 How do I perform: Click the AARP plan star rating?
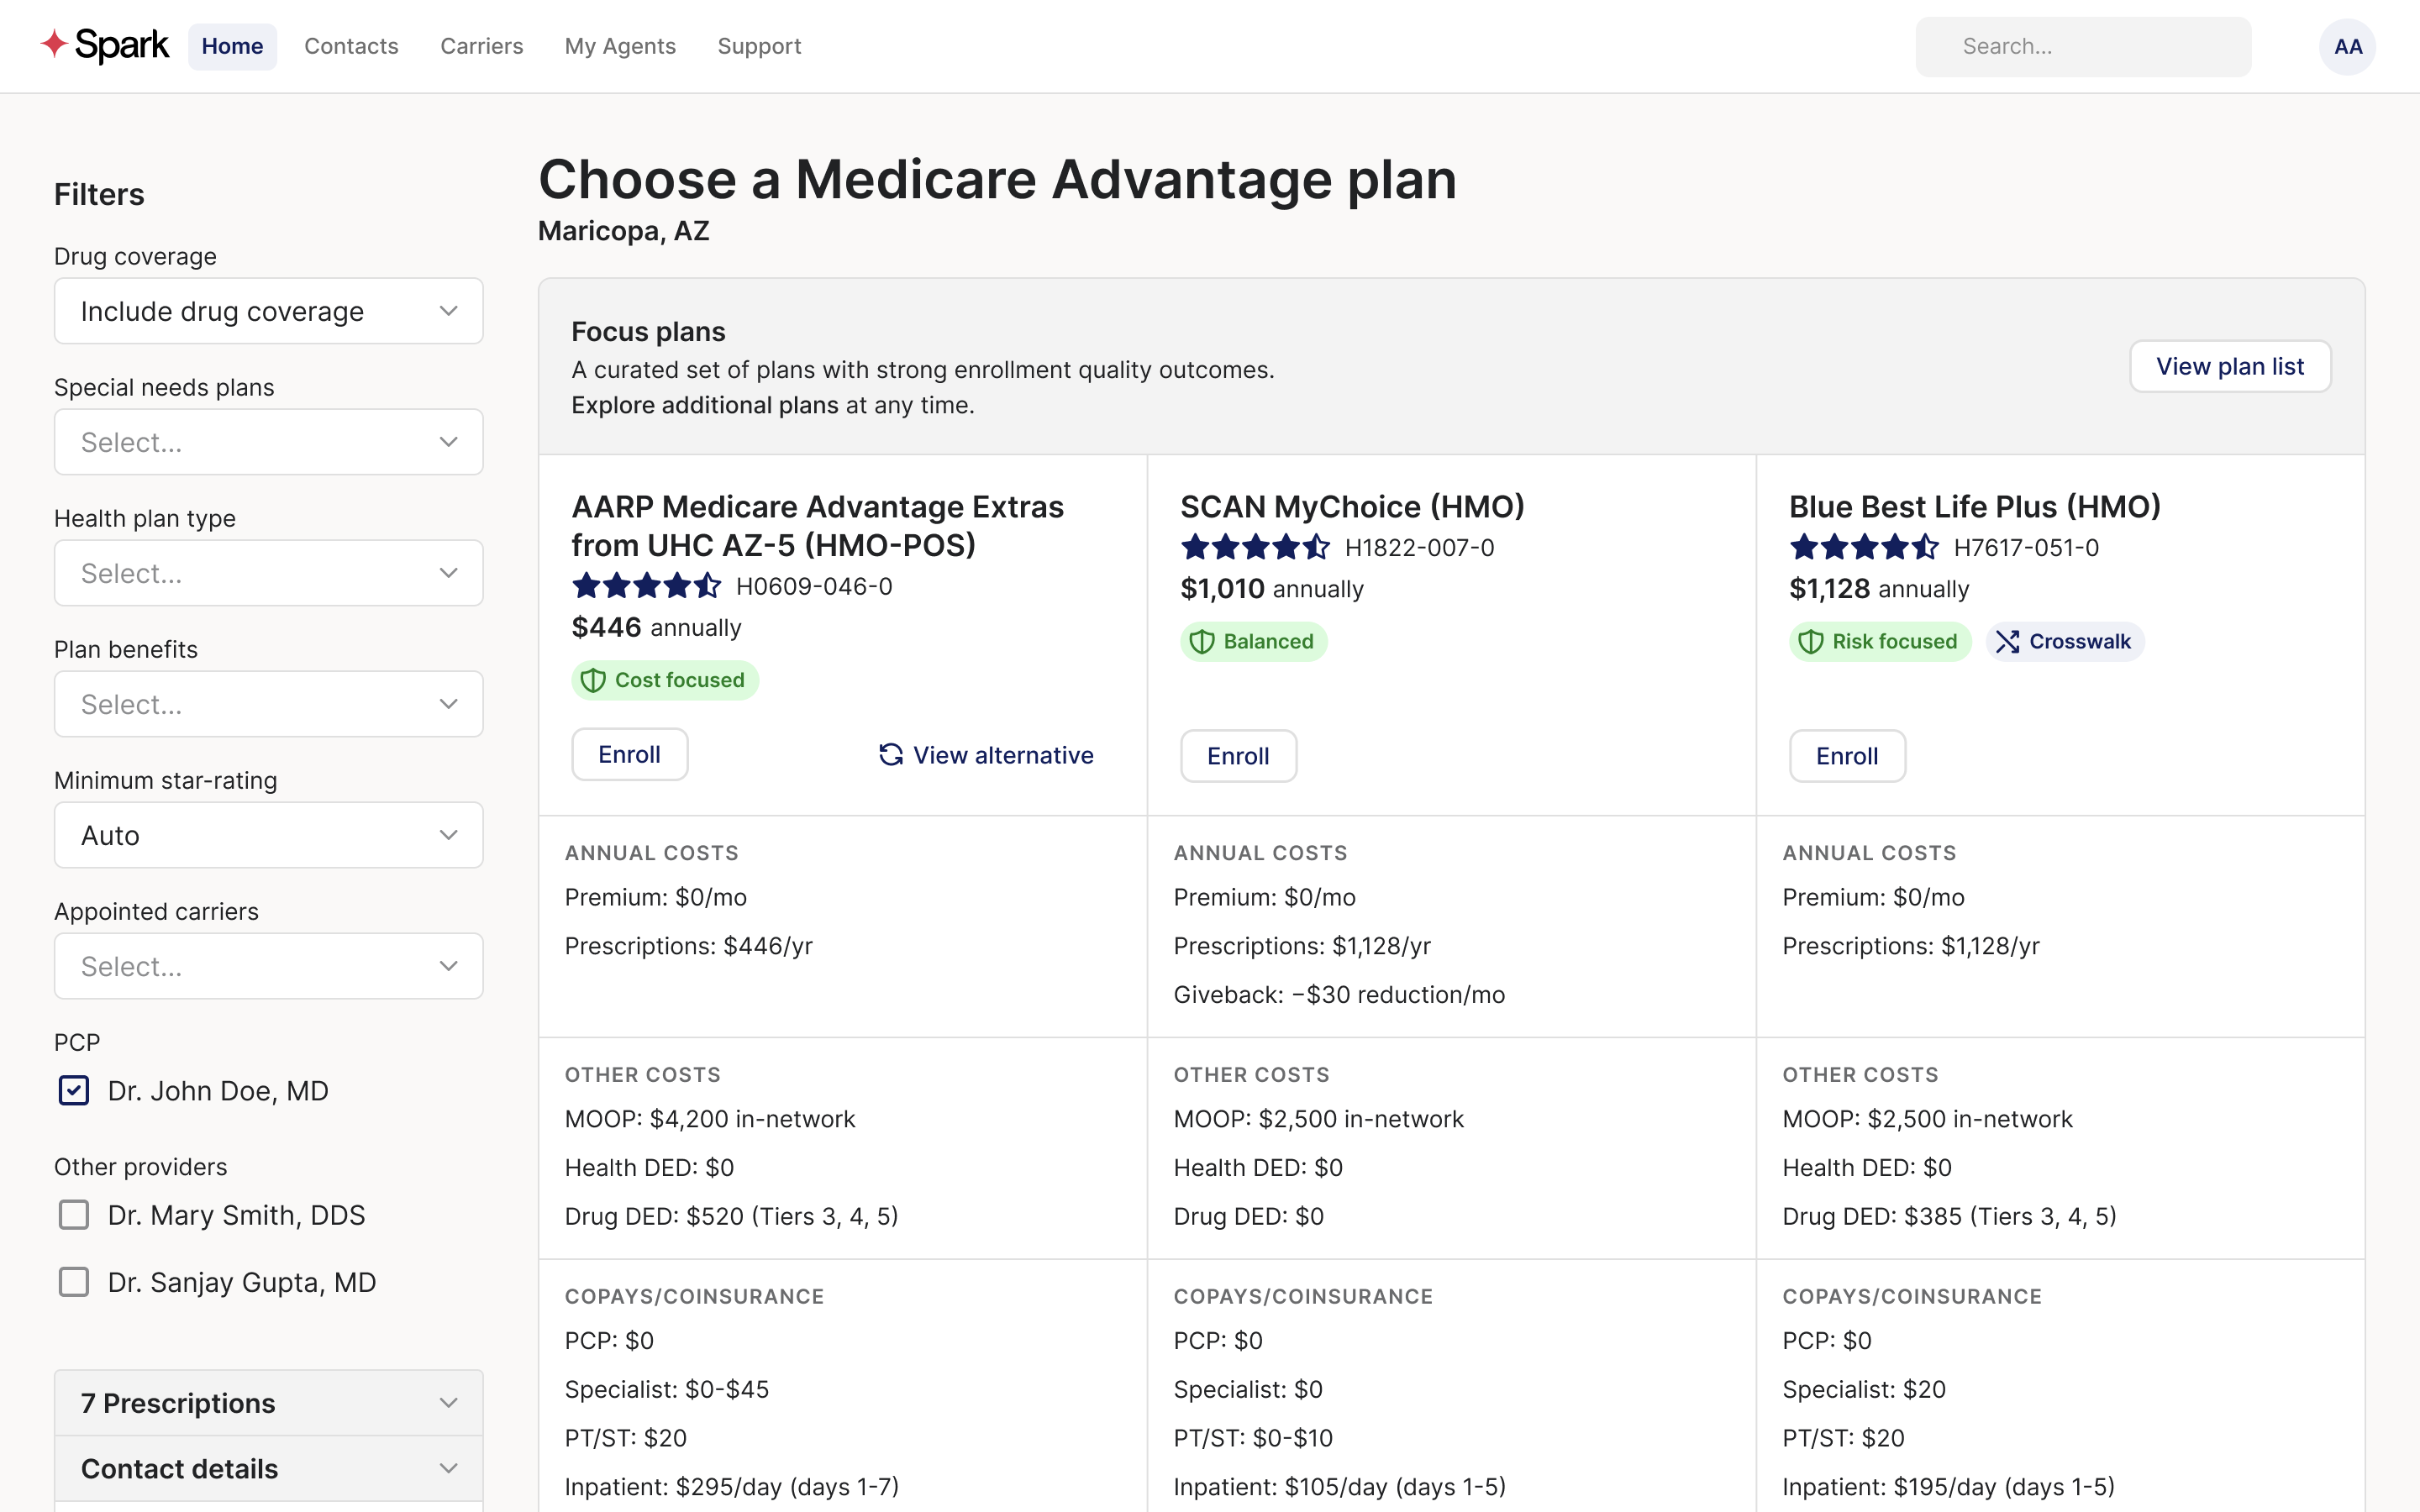coord(646,586)
